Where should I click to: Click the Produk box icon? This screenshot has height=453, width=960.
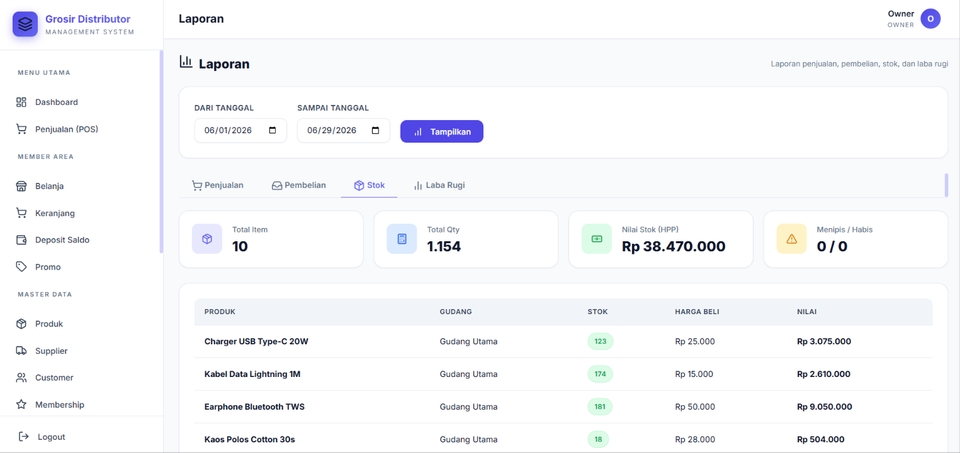(x=21, y=324)
